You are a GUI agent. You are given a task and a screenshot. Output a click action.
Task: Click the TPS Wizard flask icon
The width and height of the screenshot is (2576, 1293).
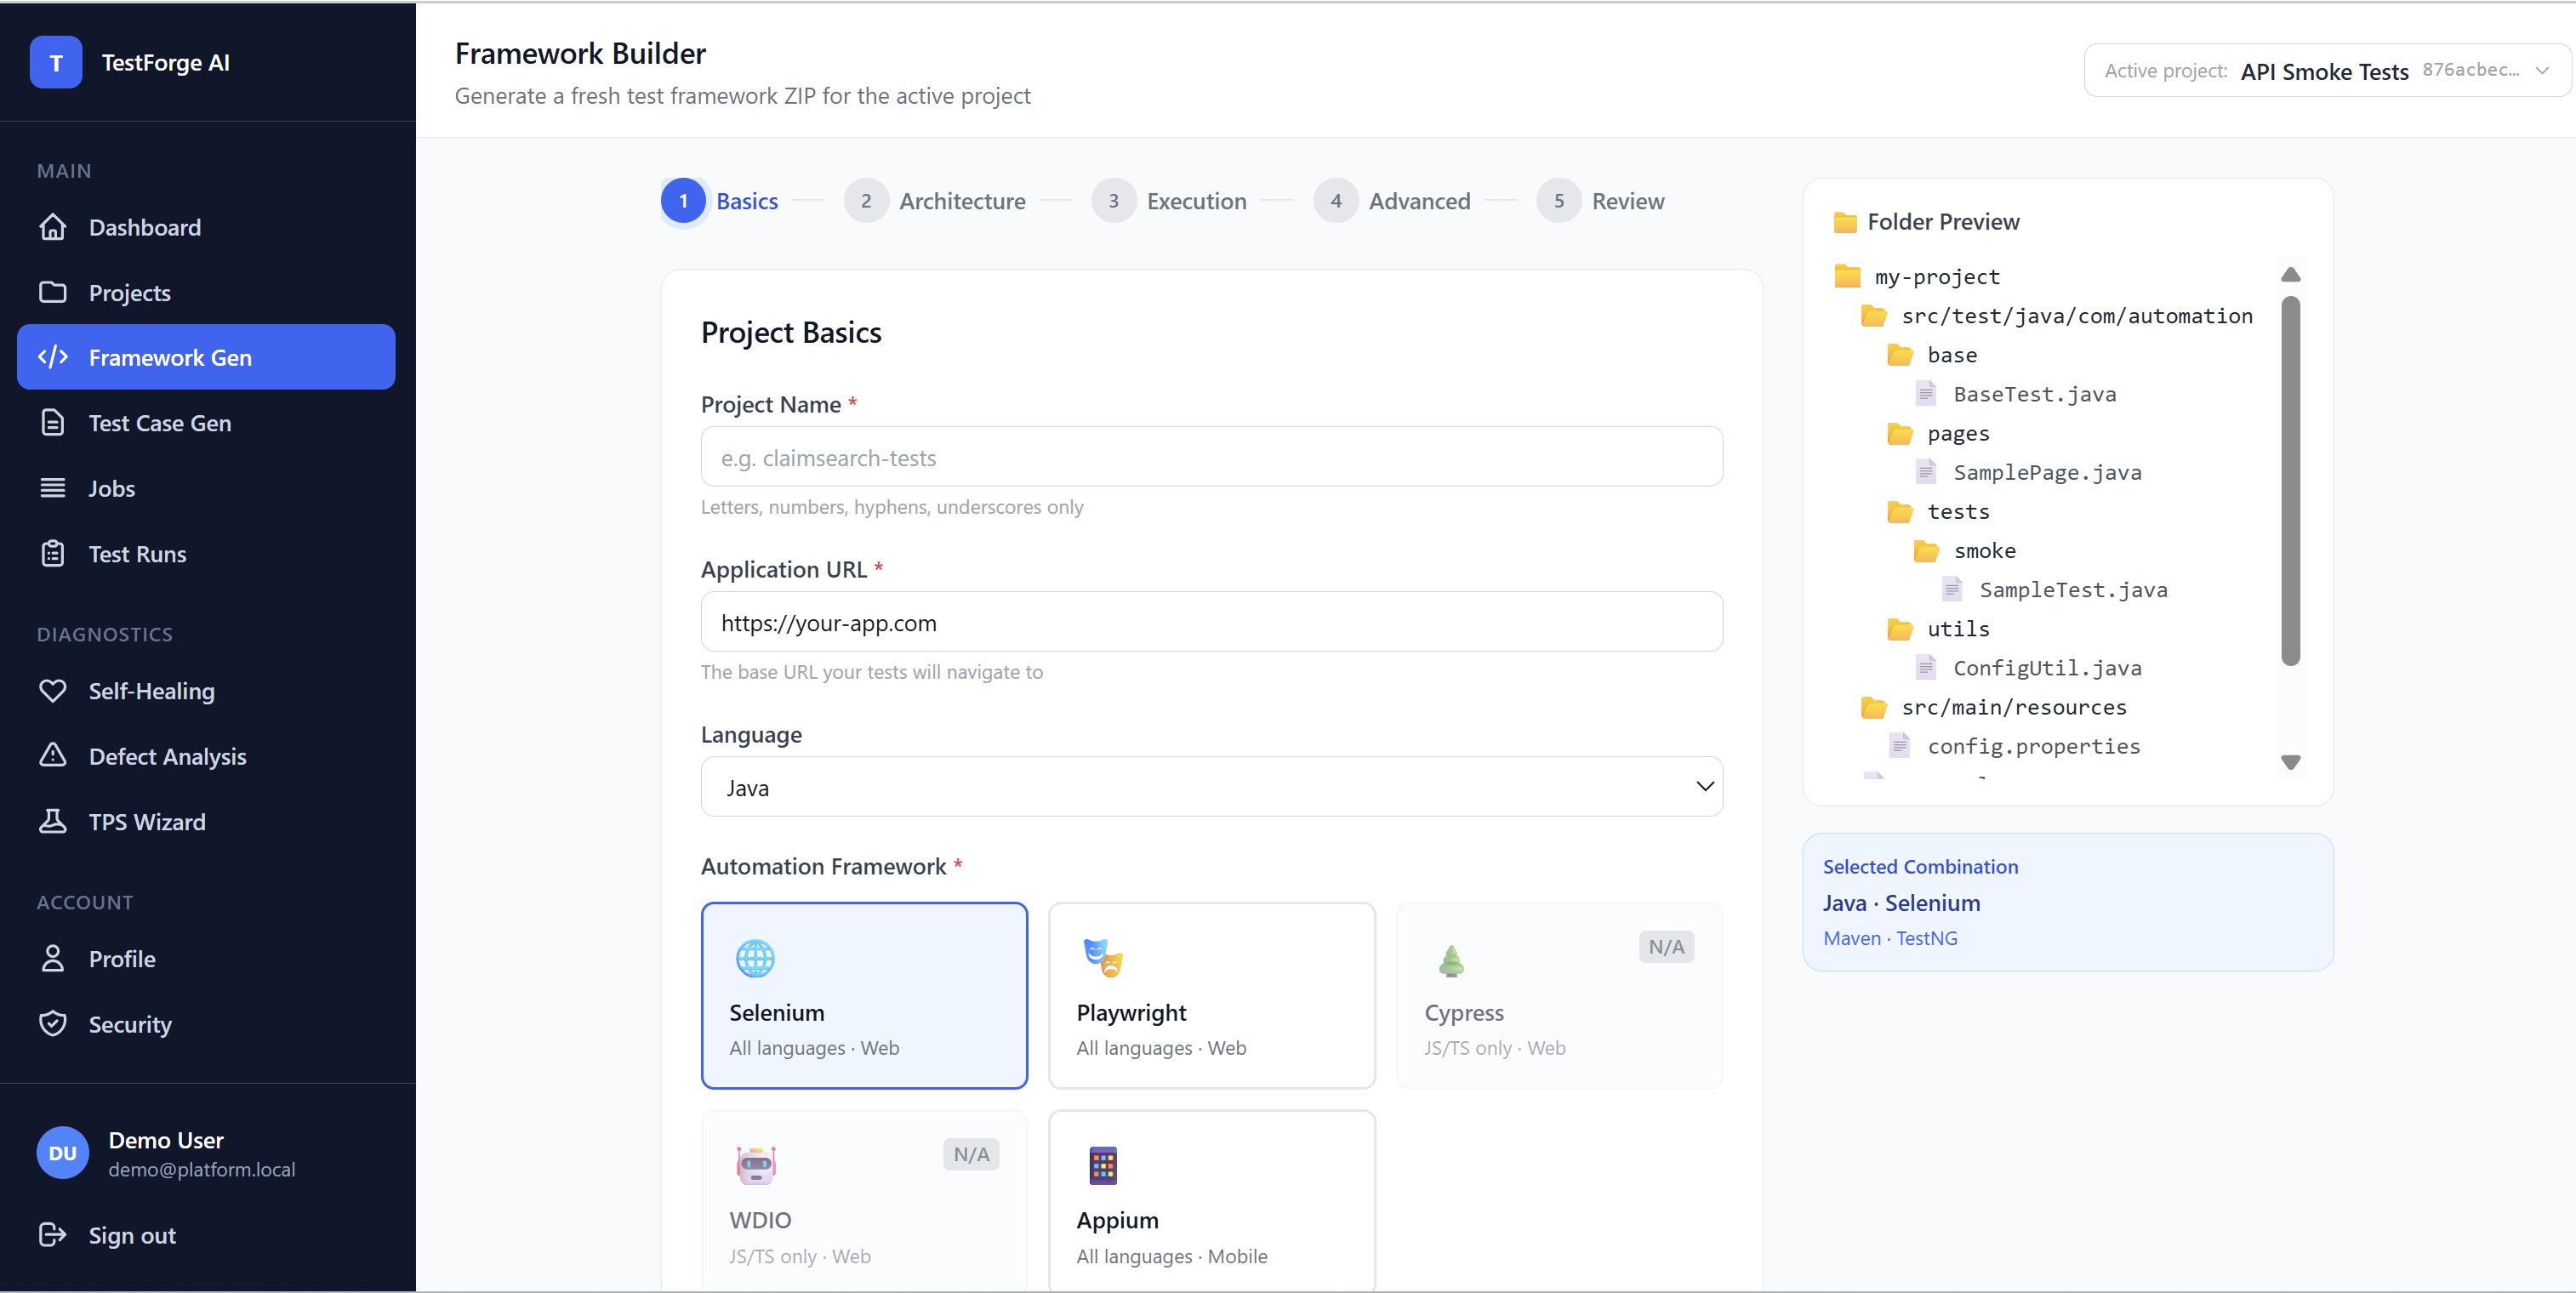(53, 821)
